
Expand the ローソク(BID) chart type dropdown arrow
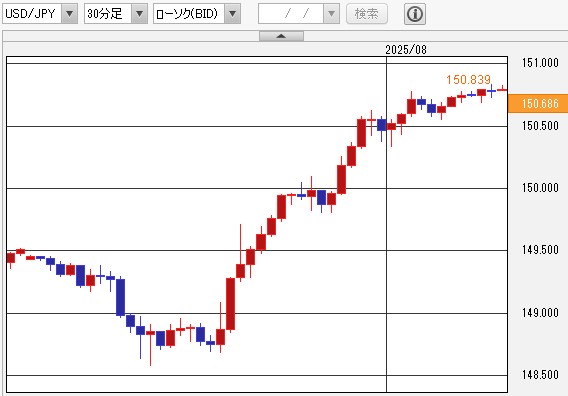(x=233, y=14)
